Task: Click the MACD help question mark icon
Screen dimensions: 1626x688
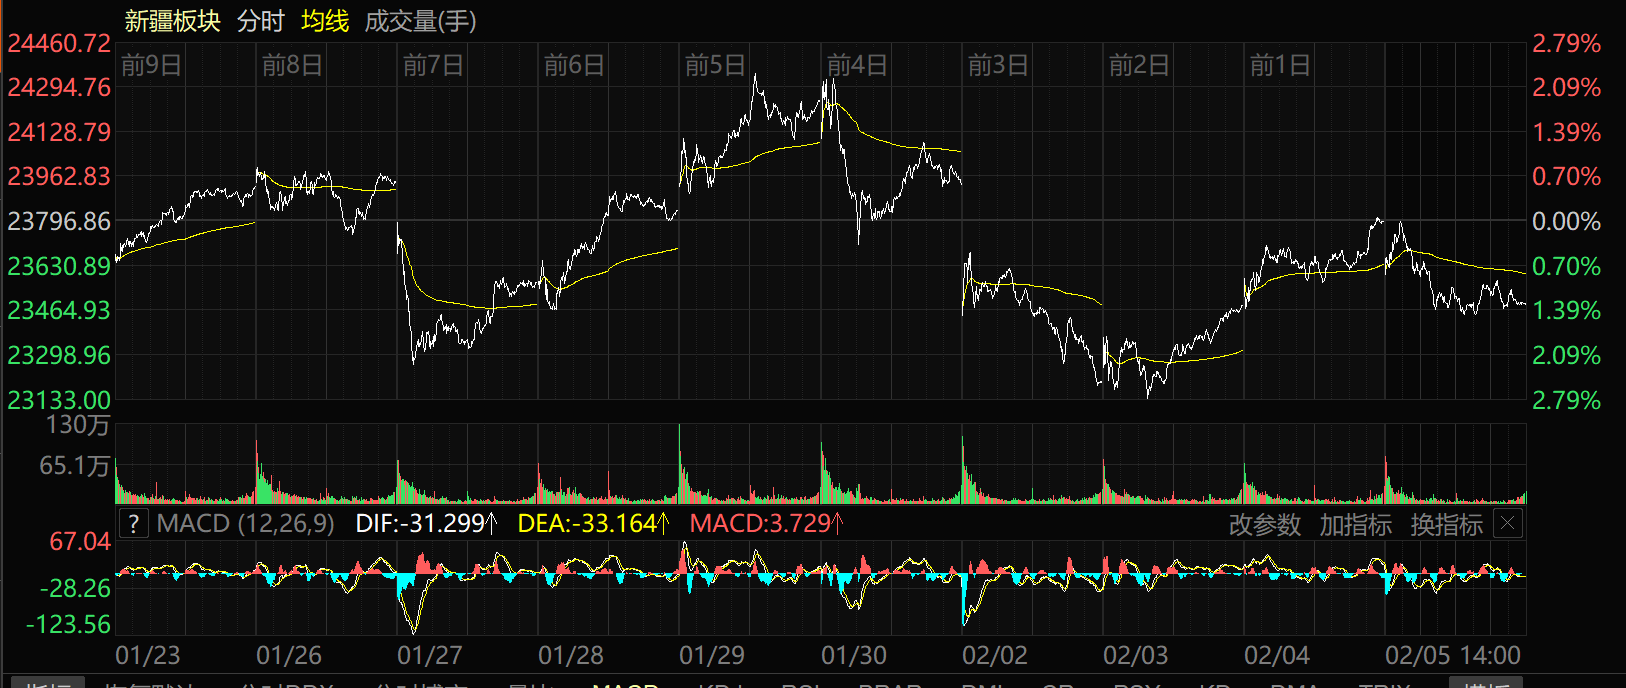Action: click(134, 523)
